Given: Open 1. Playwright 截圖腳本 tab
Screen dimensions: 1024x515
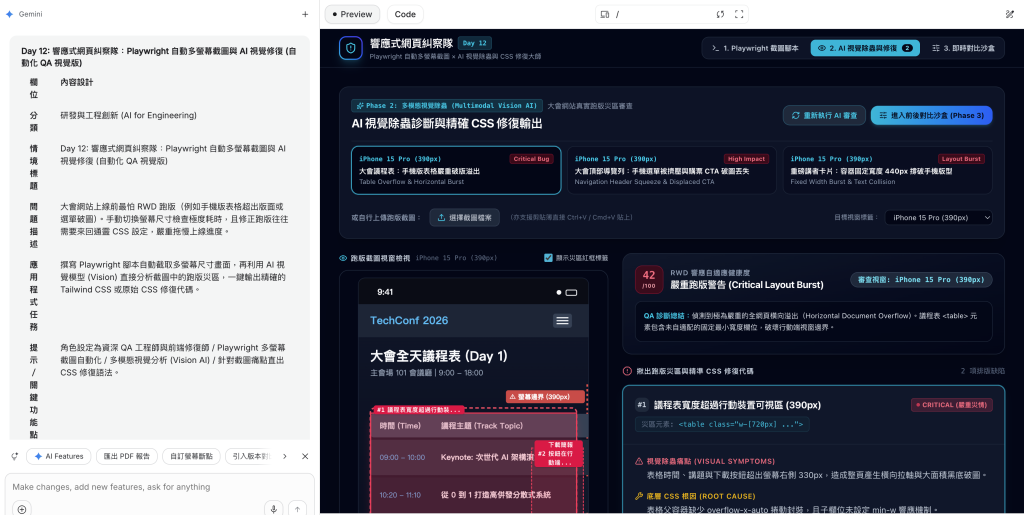Looking at the screenshot, I should pyautogui.click(x=755, y=48).
